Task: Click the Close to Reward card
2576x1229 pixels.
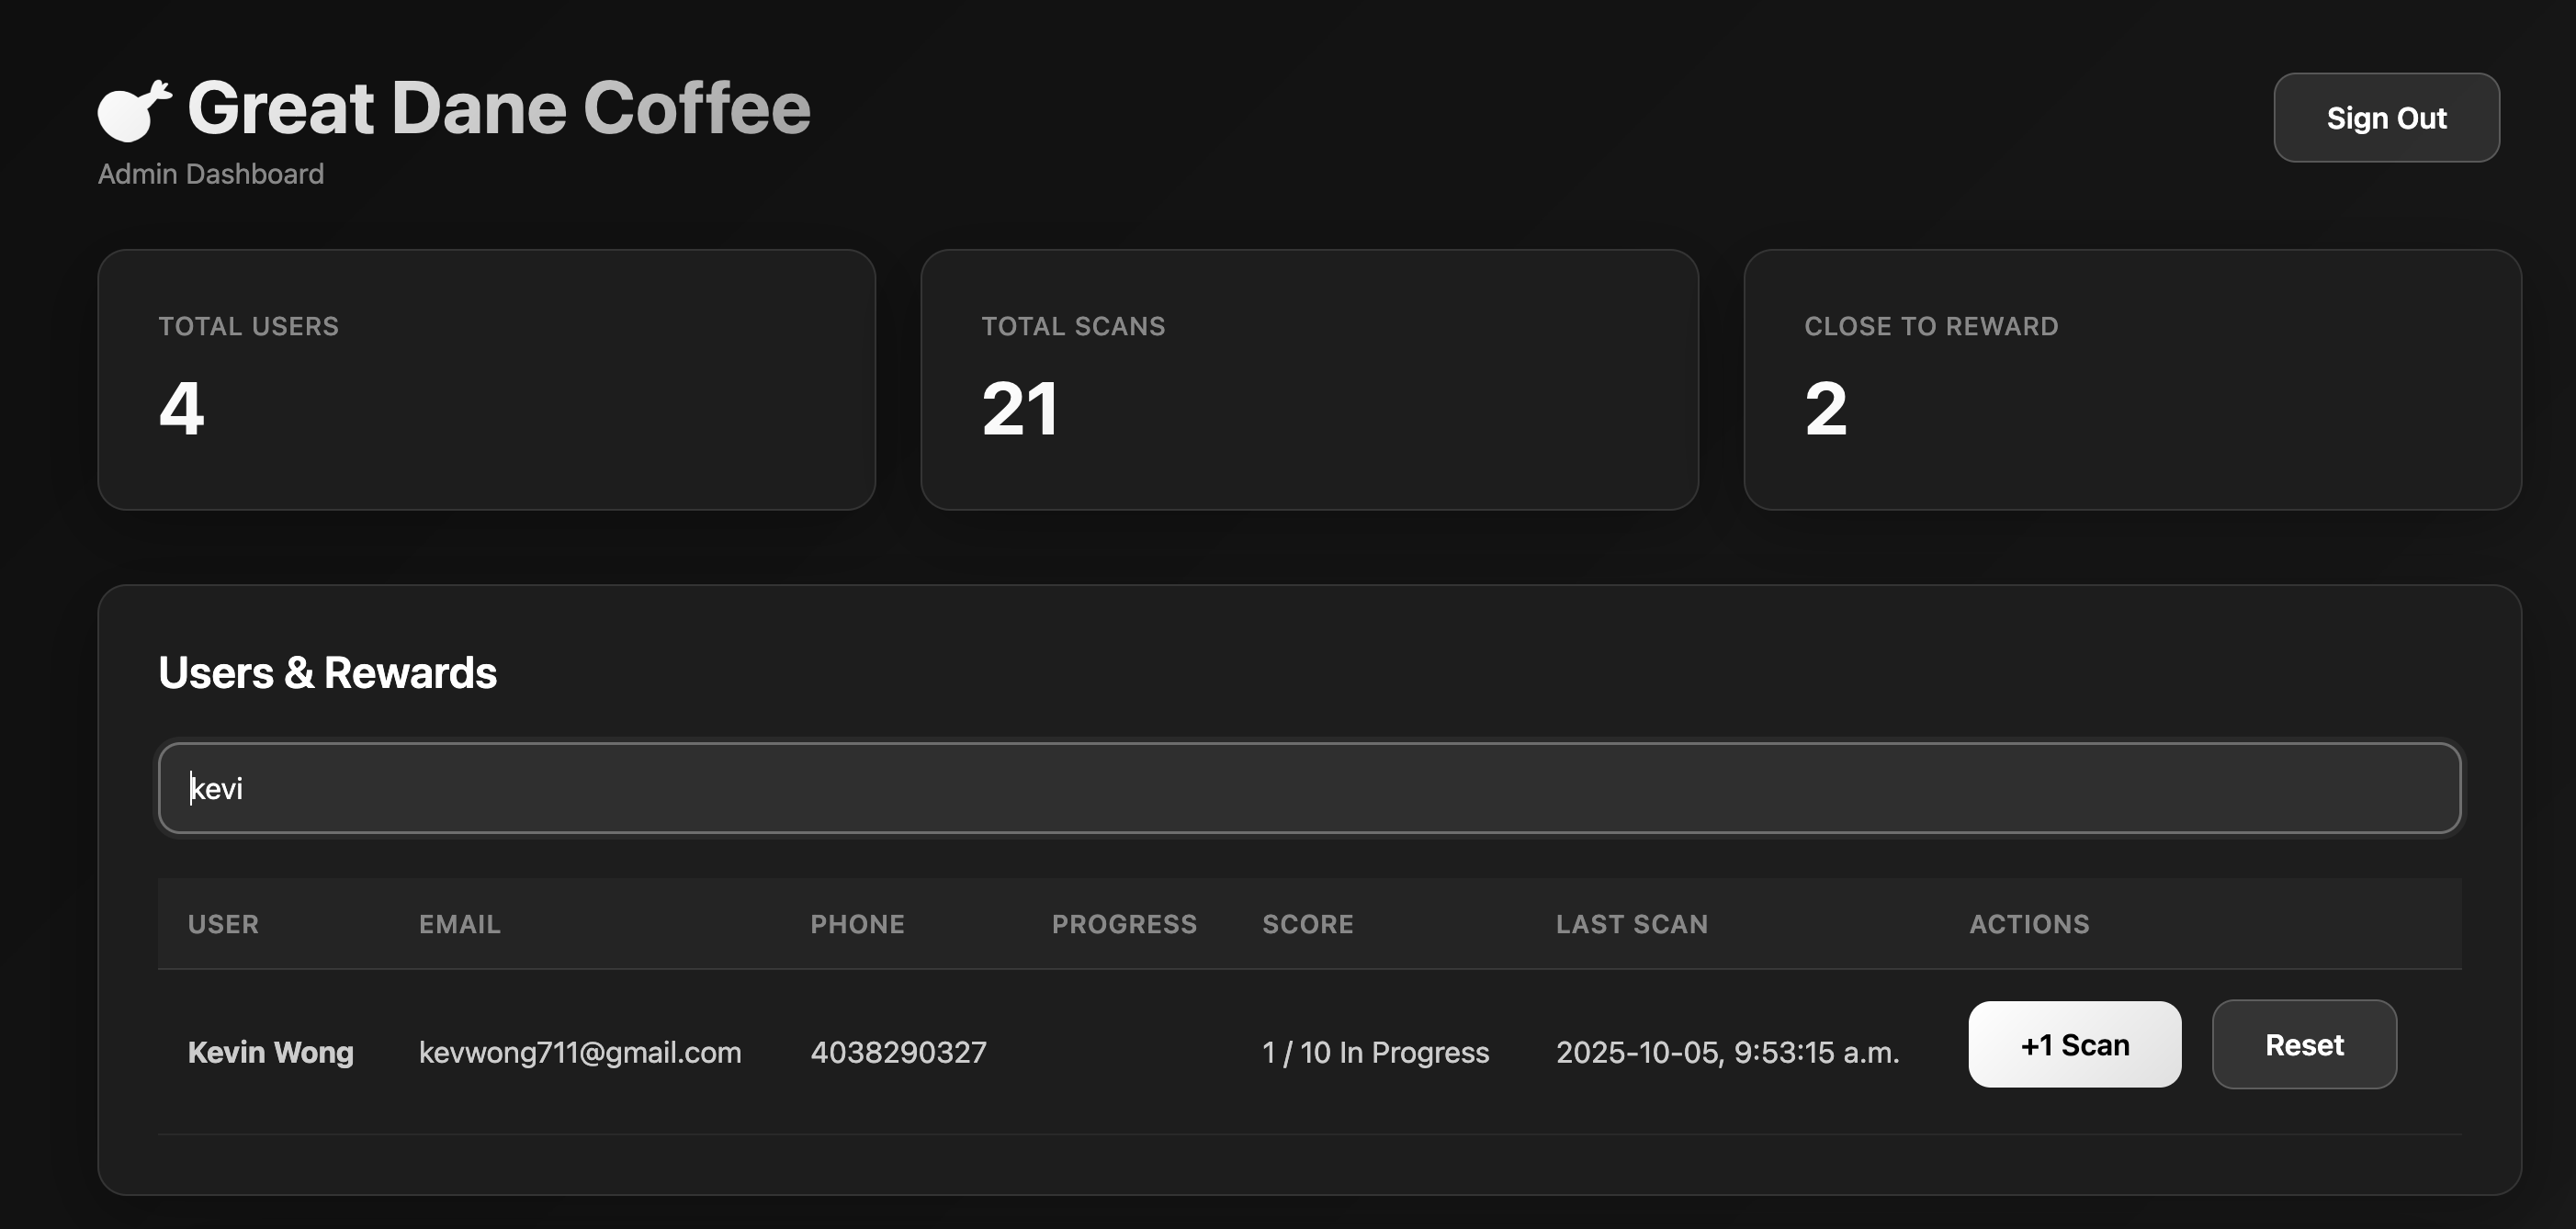Action: coord(2131,380)
